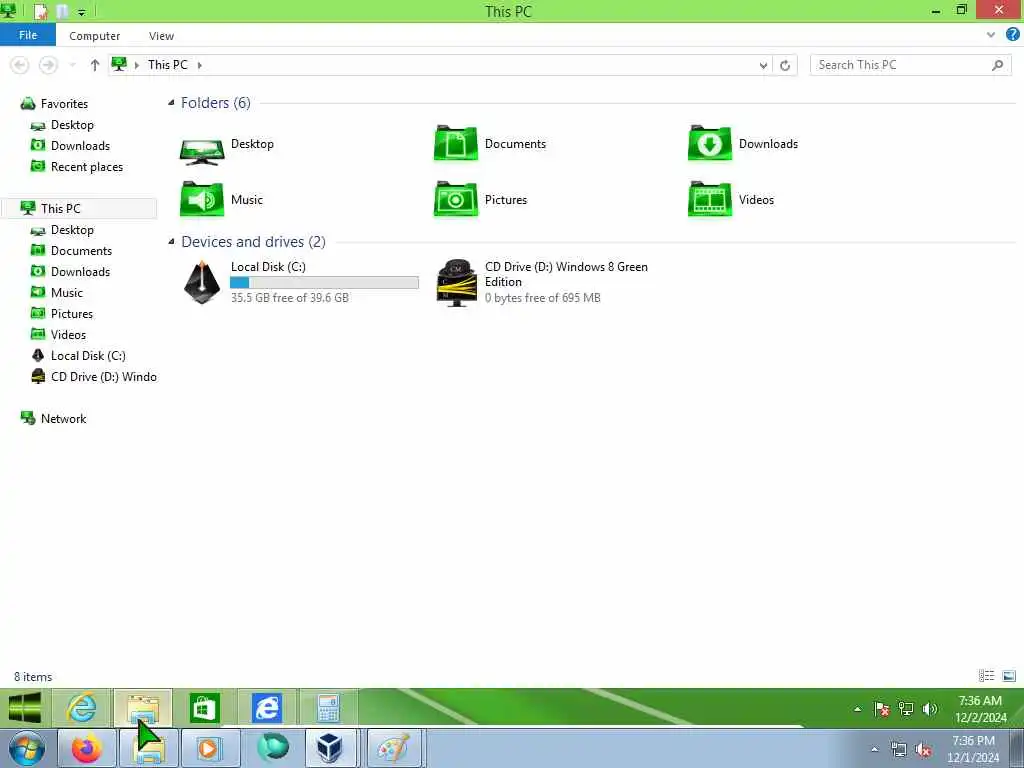1024x768 pixels.
Task: Expand the ribbon with the chevron
Action: tap(991, 35)
